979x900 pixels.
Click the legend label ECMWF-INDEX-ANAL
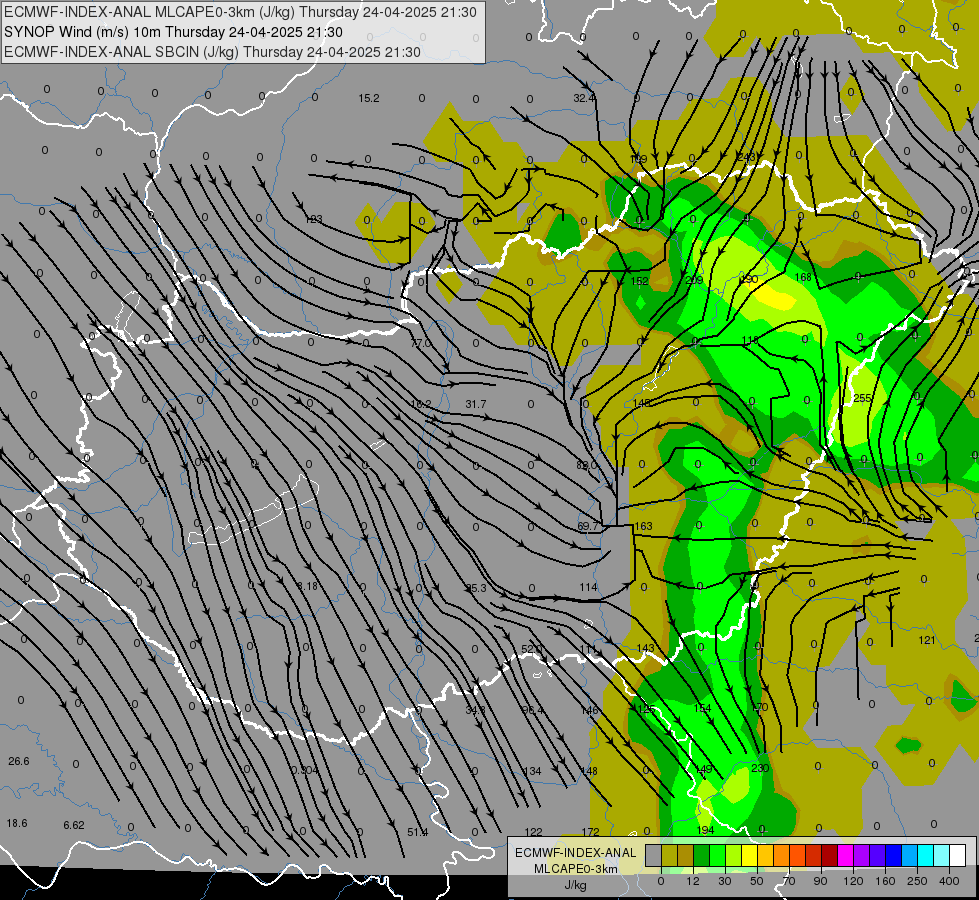pos(576,853)
